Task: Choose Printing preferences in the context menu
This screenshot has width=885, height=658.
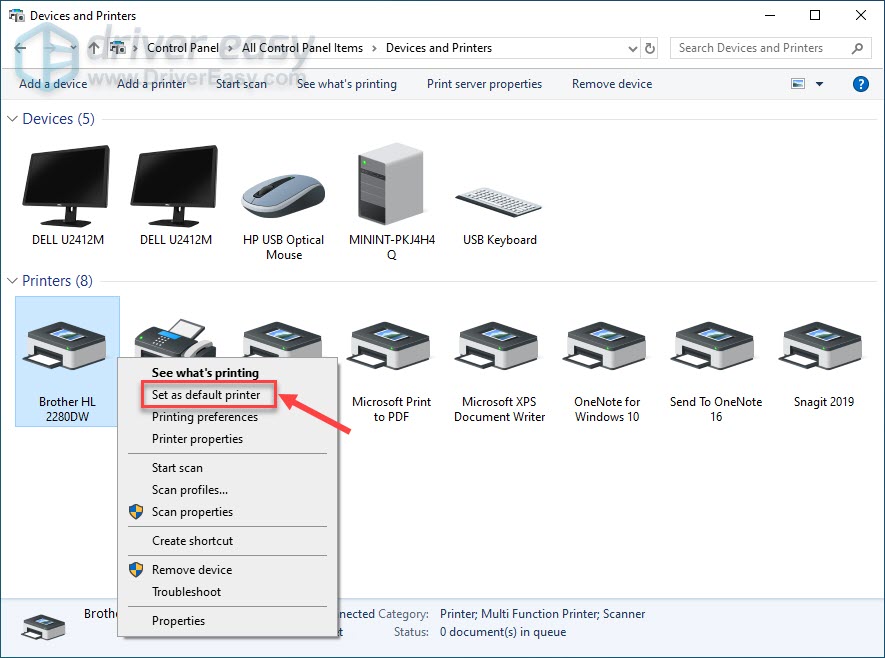Action: 205,417
